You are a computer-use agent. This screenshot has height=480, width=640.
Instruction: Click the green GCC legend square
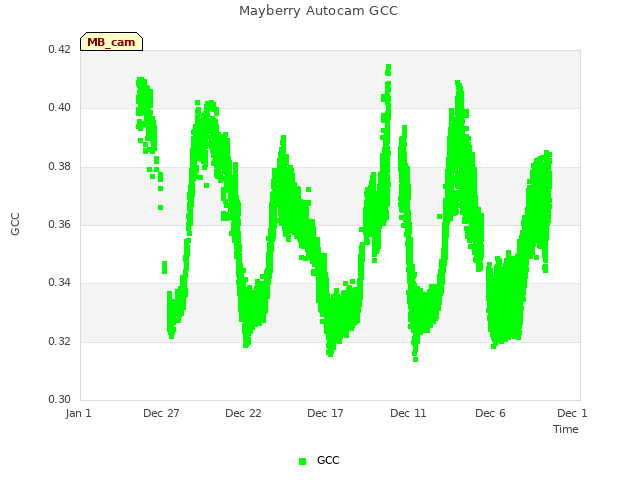pos(302,461)
